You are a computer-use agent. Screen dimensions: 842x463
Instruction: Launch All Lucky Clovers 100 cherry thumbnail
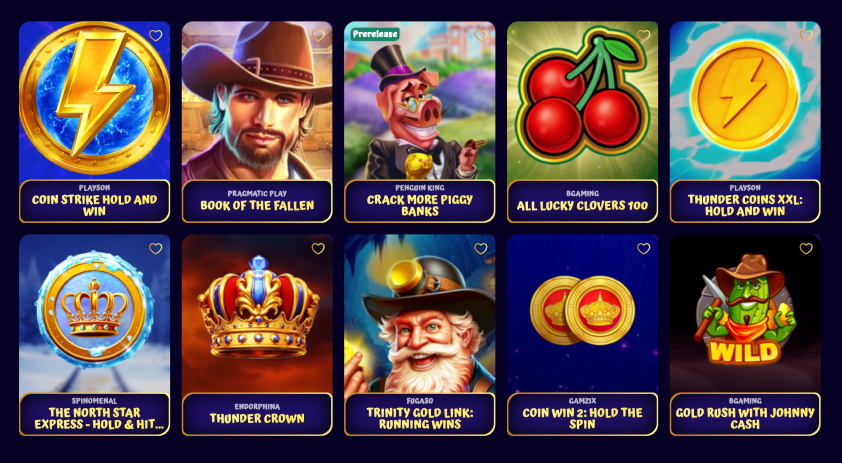[583, 100]
